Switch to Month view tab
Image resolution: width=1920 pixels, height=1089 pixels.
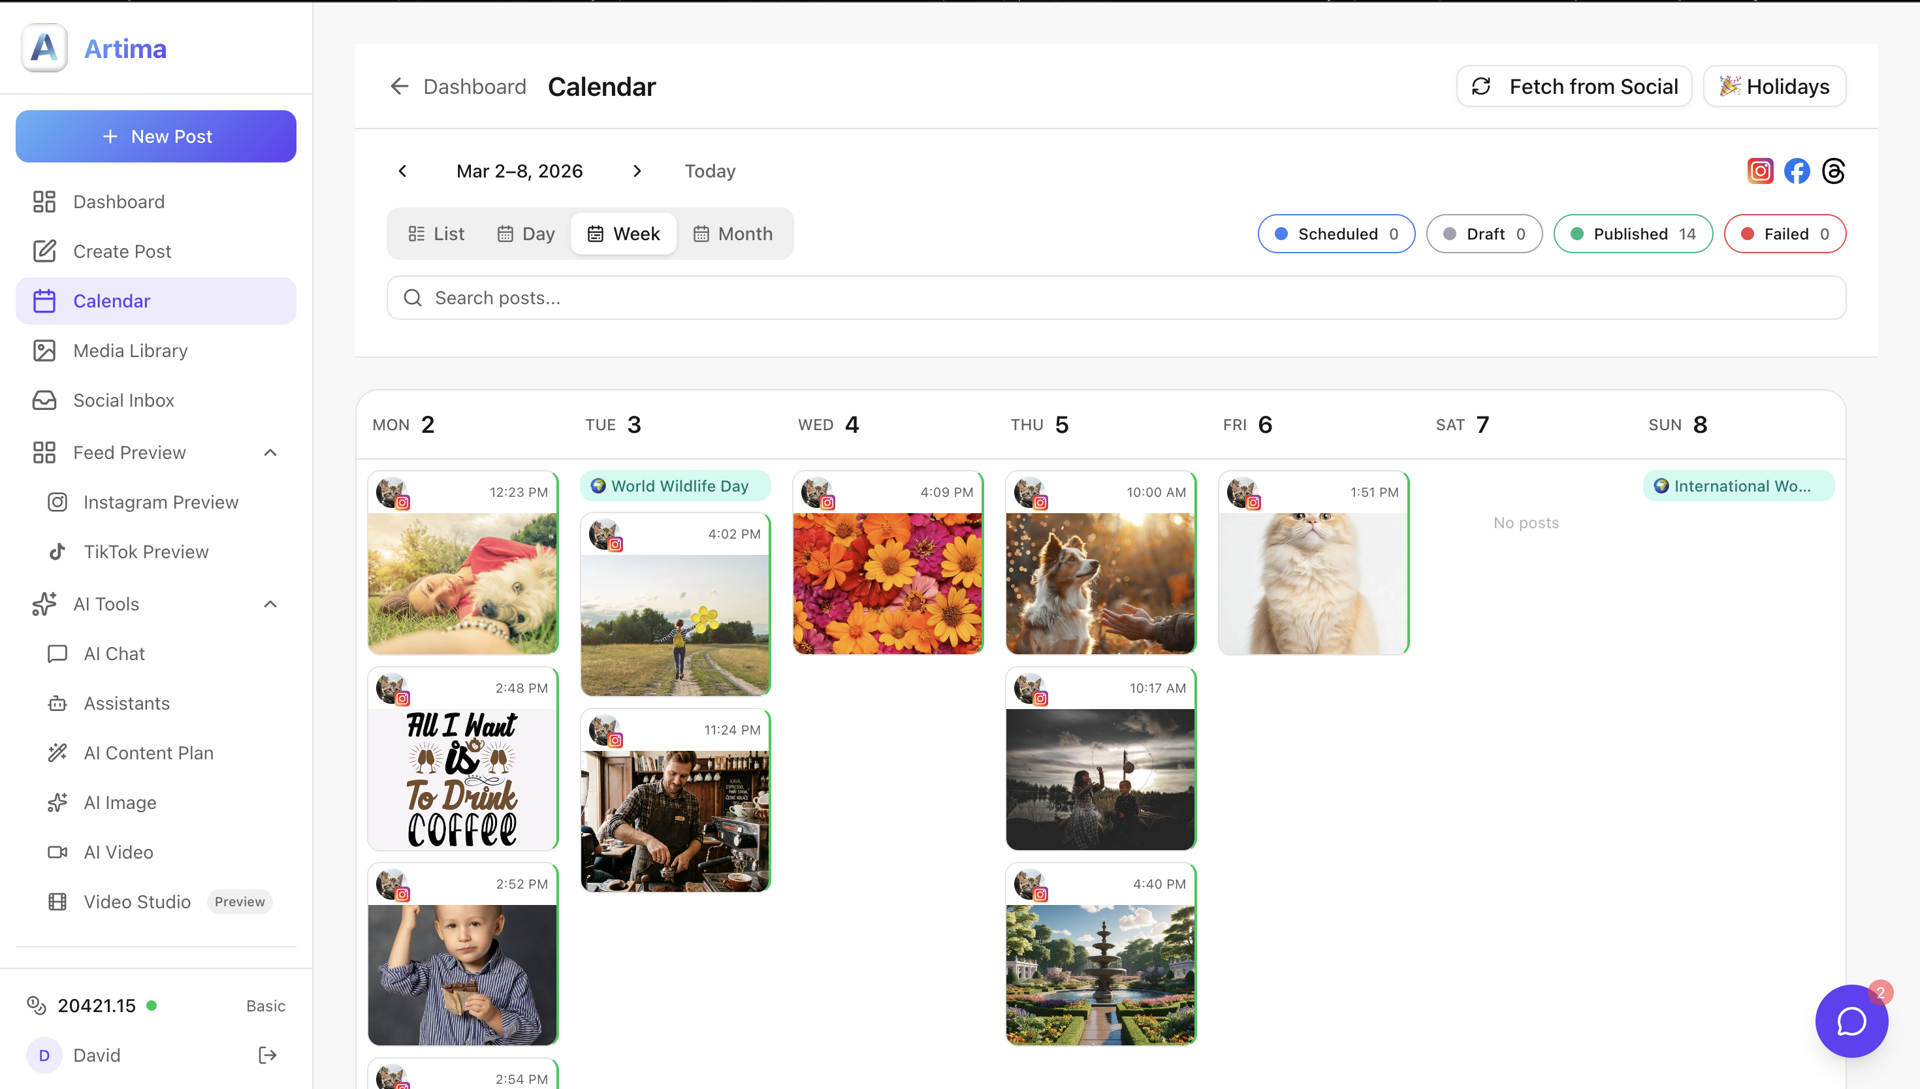point(733,234)
